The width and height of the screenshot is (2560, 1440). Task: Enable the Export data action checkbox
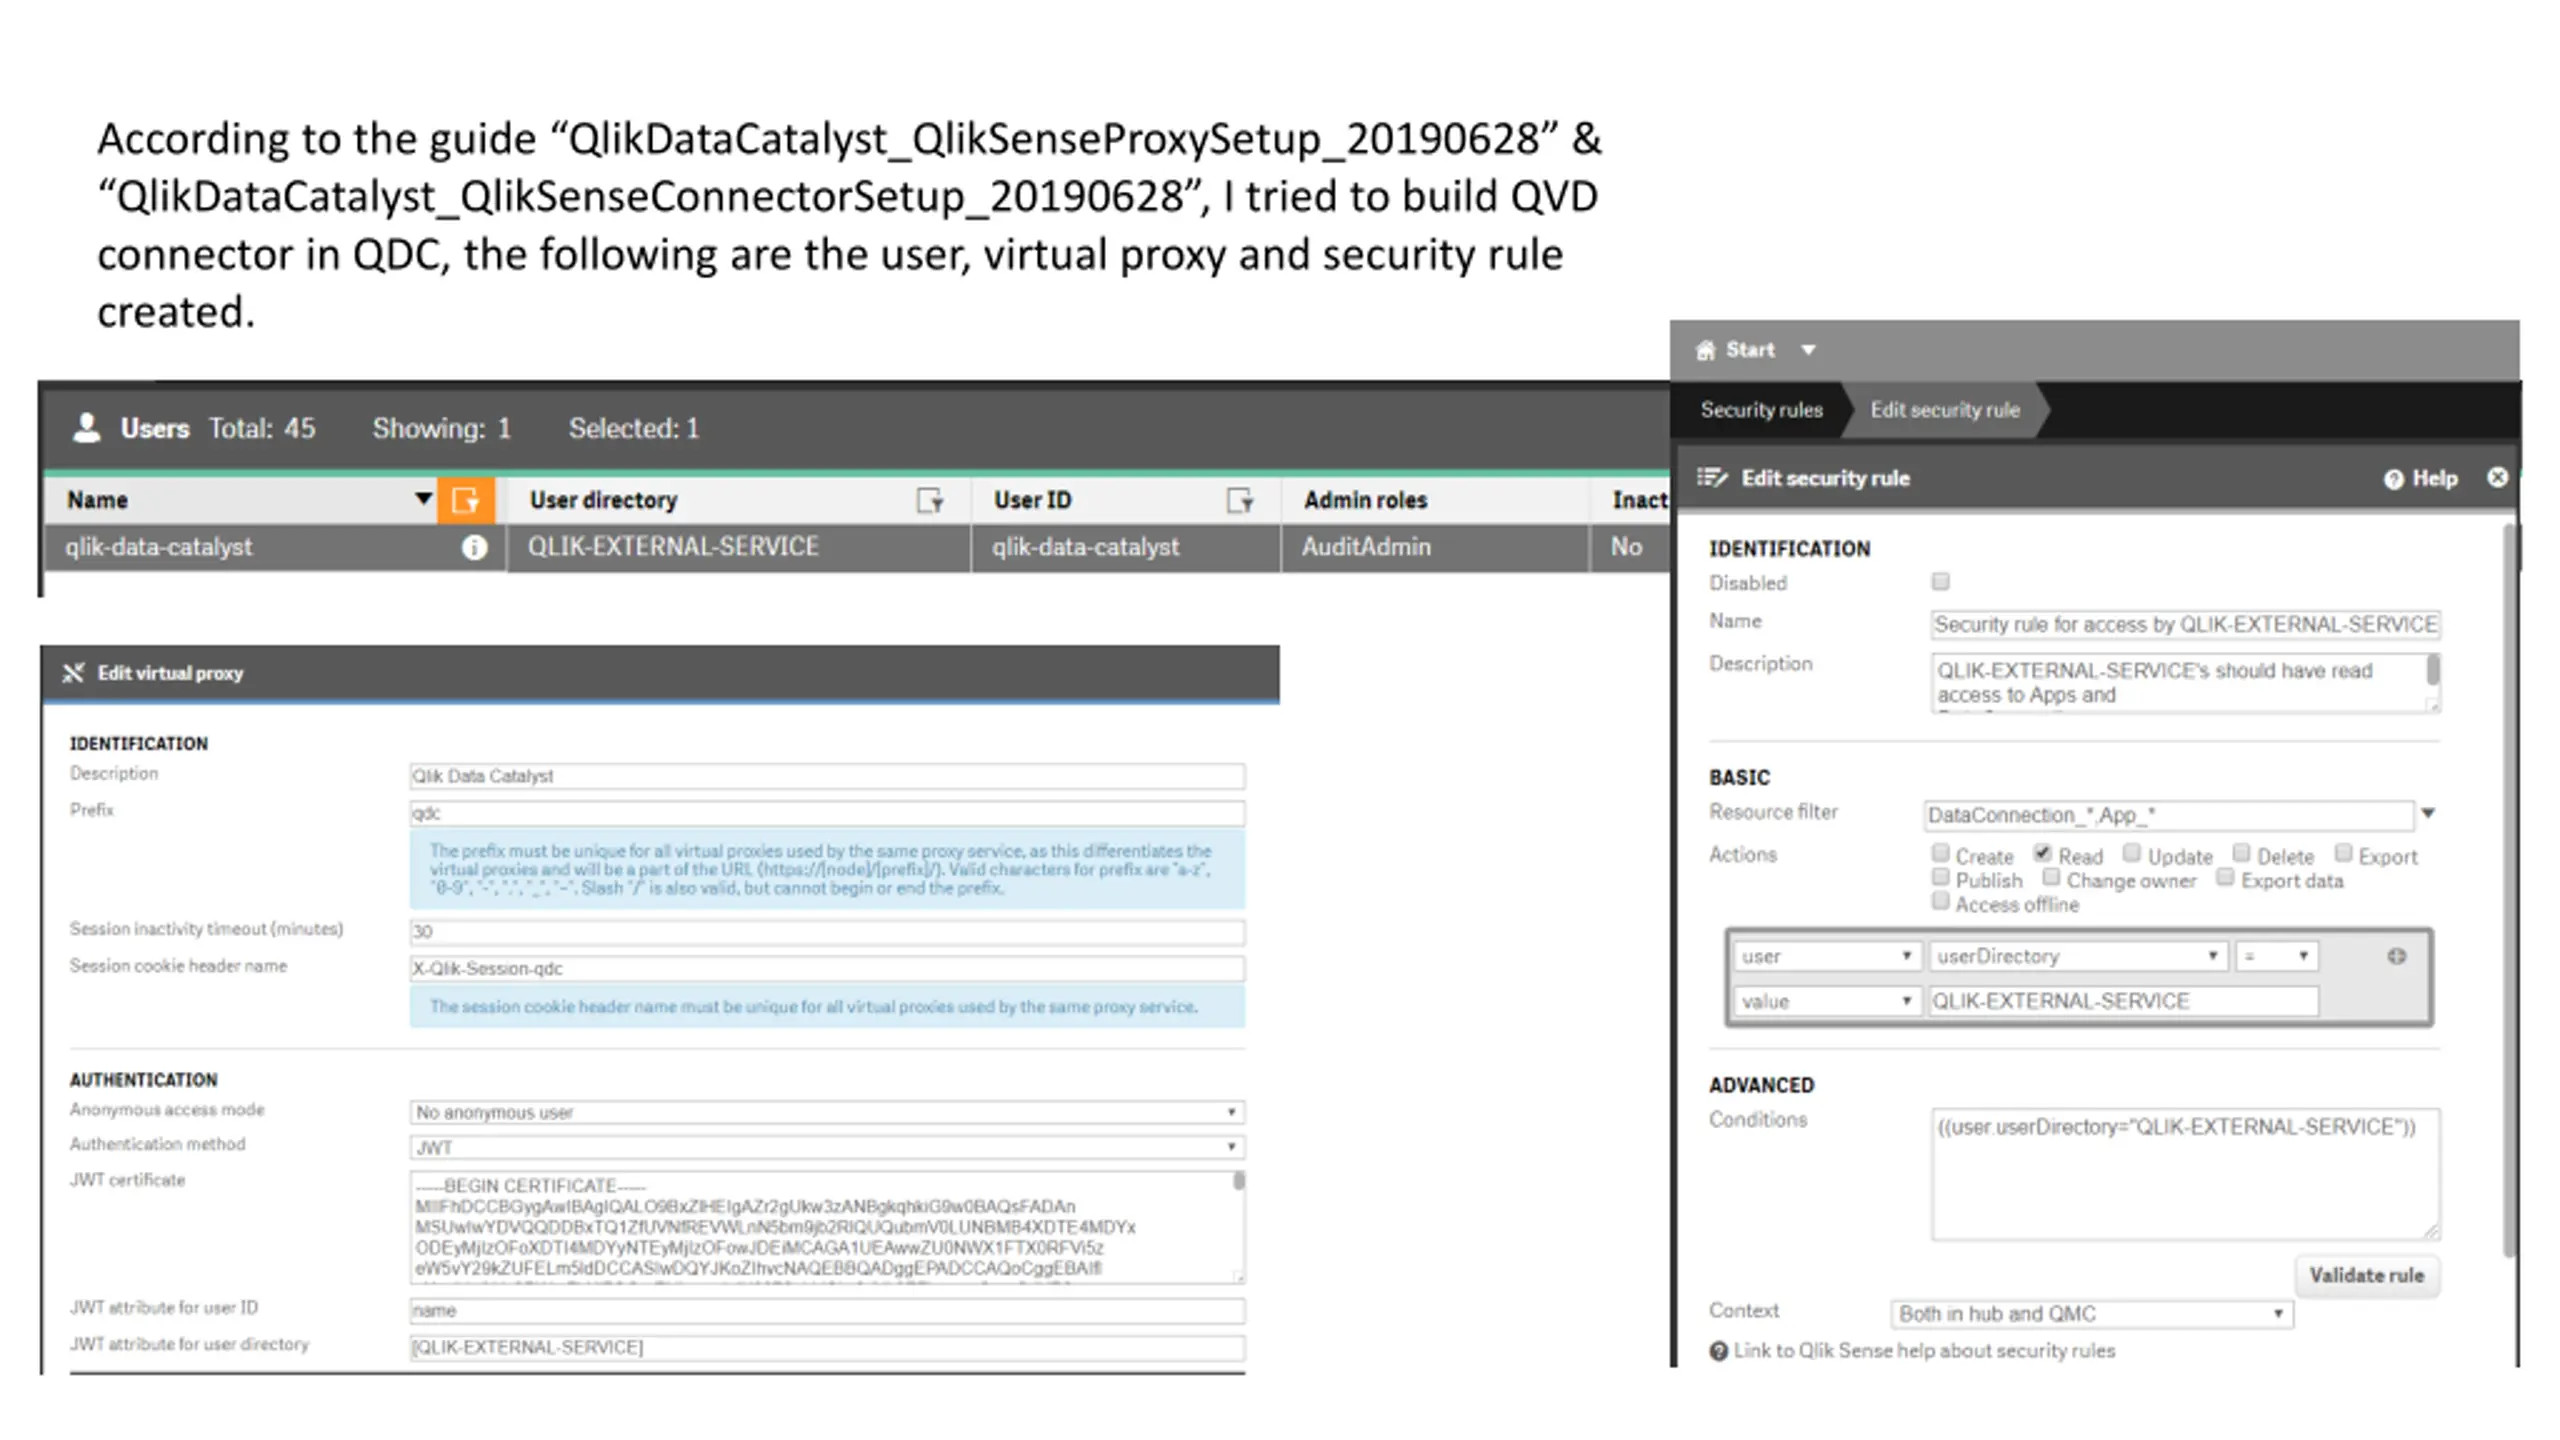[2225, 878]
